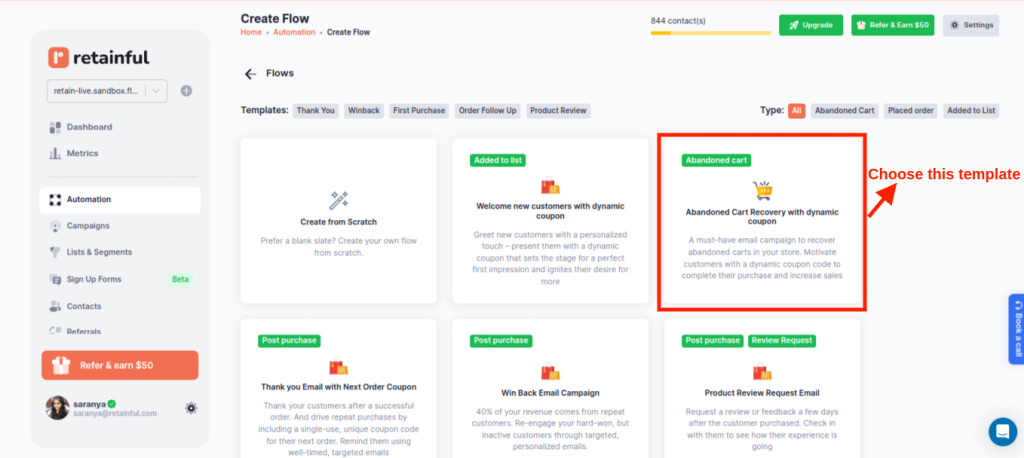Click the Contacts people icon
Screen dimensions: 1024x458
tap(55, 306)
